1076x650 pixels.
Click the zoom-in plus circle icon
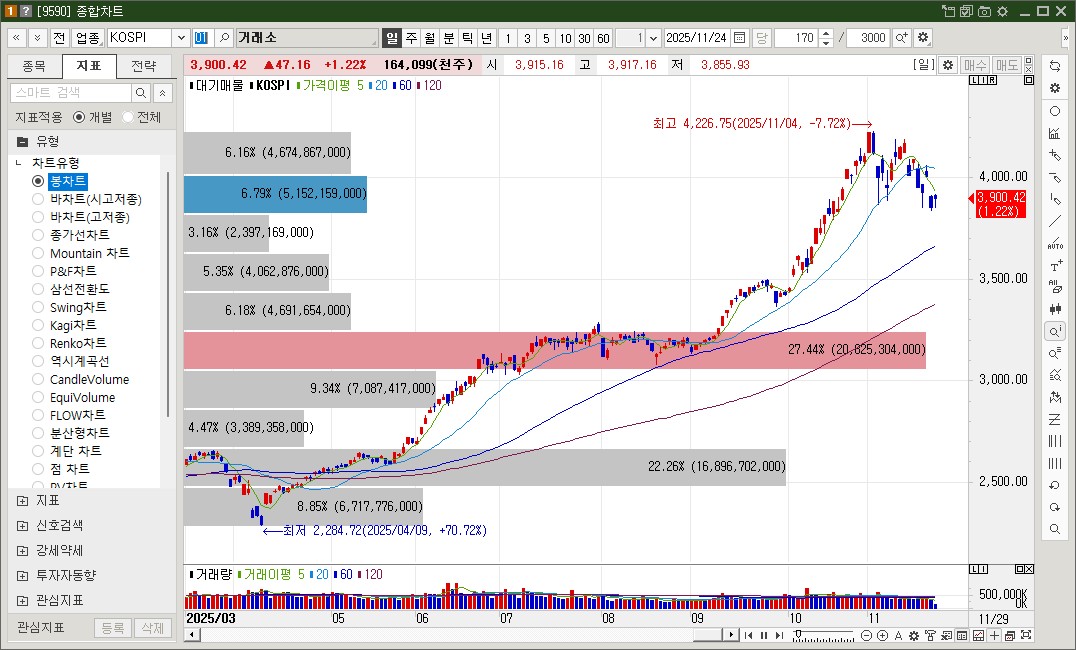(882, 636)
